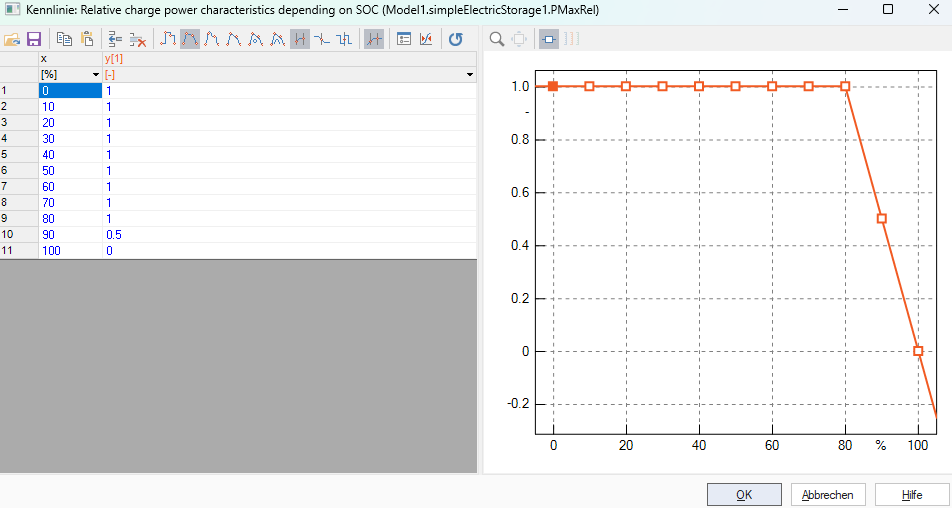Insert a new row via toolbar icon

tap(115, 39)
